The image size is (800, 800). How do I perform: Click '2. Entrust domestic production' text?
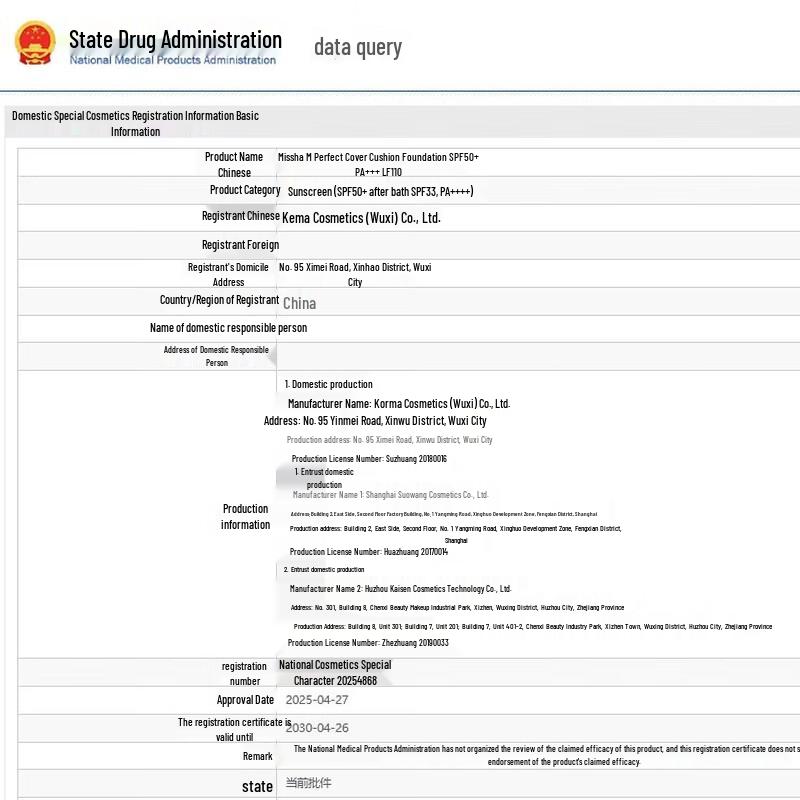[324, 569]
